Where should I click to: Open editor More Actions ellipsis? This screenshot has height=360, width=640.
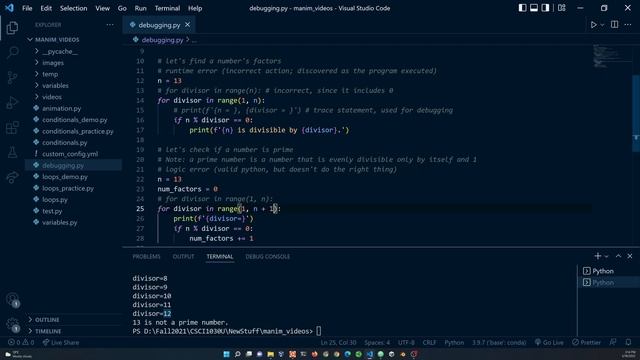pyautogui.click(x=628, y=25)
